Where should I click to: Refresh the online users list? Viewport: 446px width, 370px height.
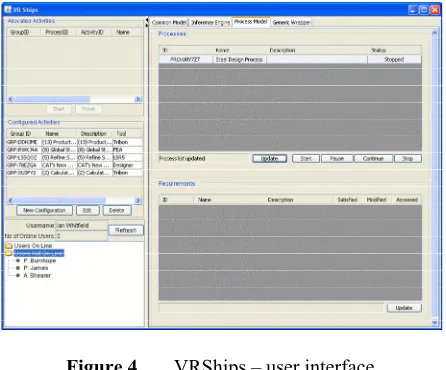126,230
